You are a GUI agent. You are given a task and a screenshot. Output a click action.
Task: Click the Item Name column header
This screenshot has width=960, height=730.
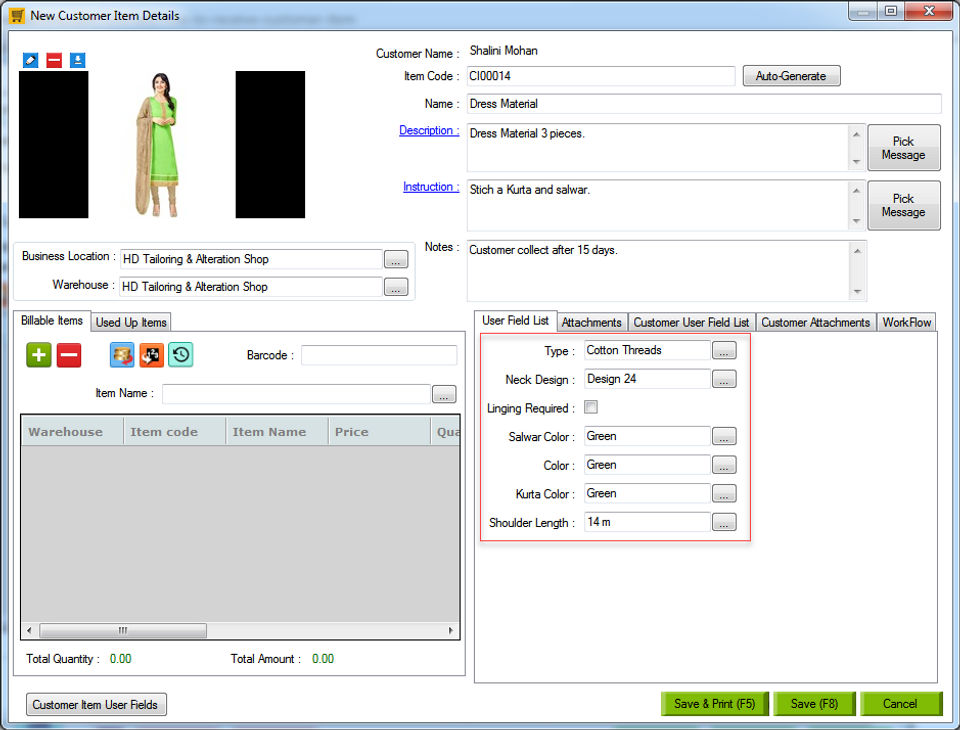[277, 432]
